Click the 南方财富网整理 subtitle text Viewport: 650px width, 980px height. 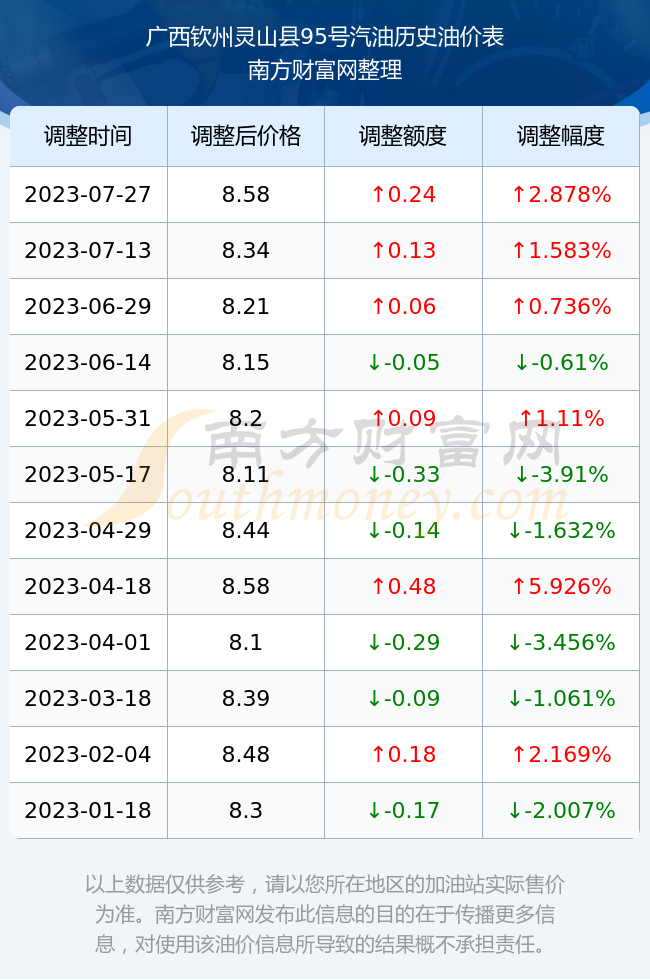(x=325, y=69)
